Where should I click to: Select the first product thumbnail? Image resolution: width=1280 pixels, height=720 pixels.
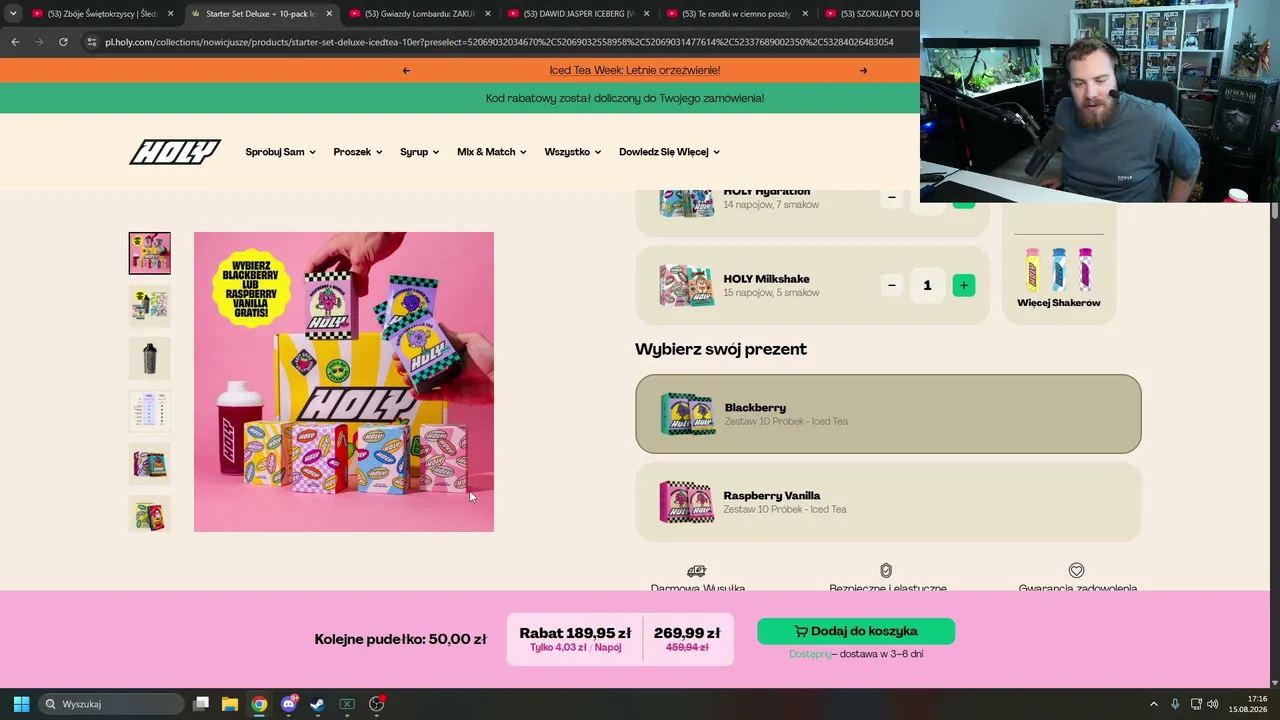150,254
